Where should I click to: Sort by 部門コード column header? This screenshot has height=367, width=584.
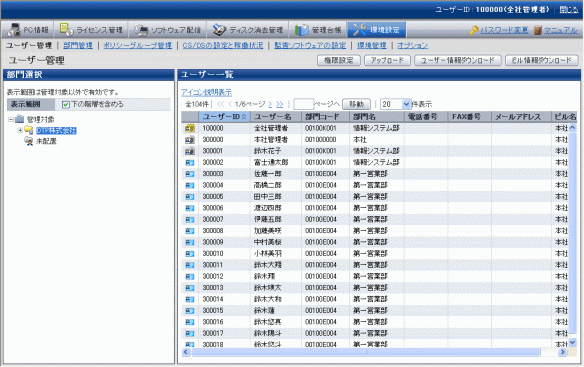326,117
